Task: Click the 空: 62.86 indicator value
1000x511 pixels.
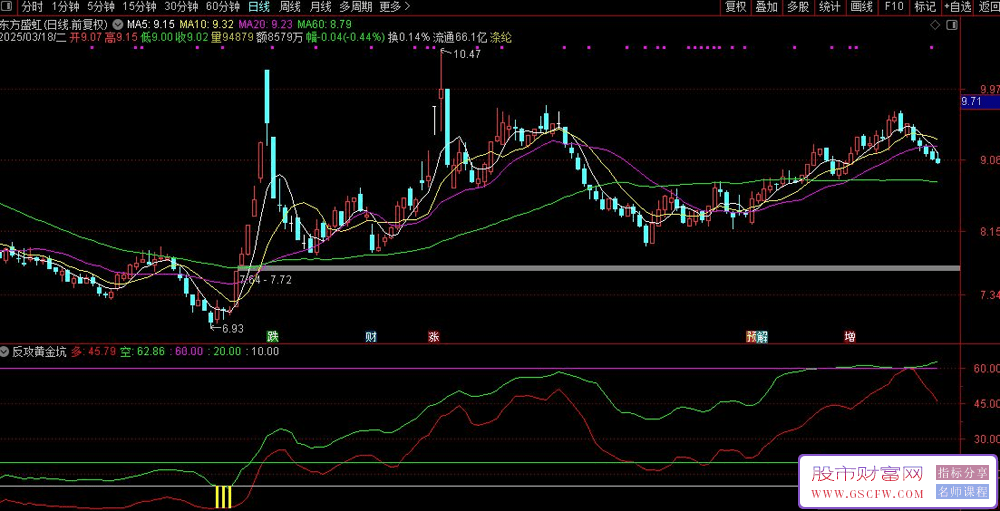Action: 143,351
